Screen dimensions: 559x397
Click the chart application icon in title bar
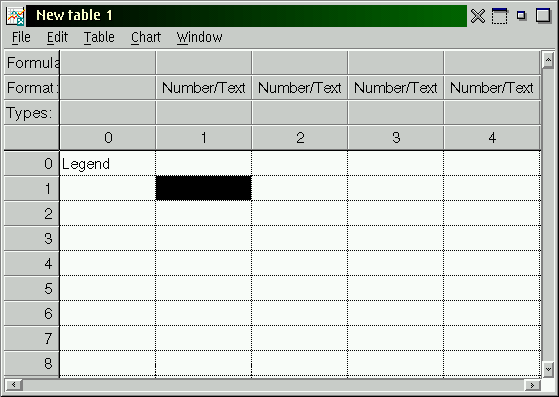[15, 16]
